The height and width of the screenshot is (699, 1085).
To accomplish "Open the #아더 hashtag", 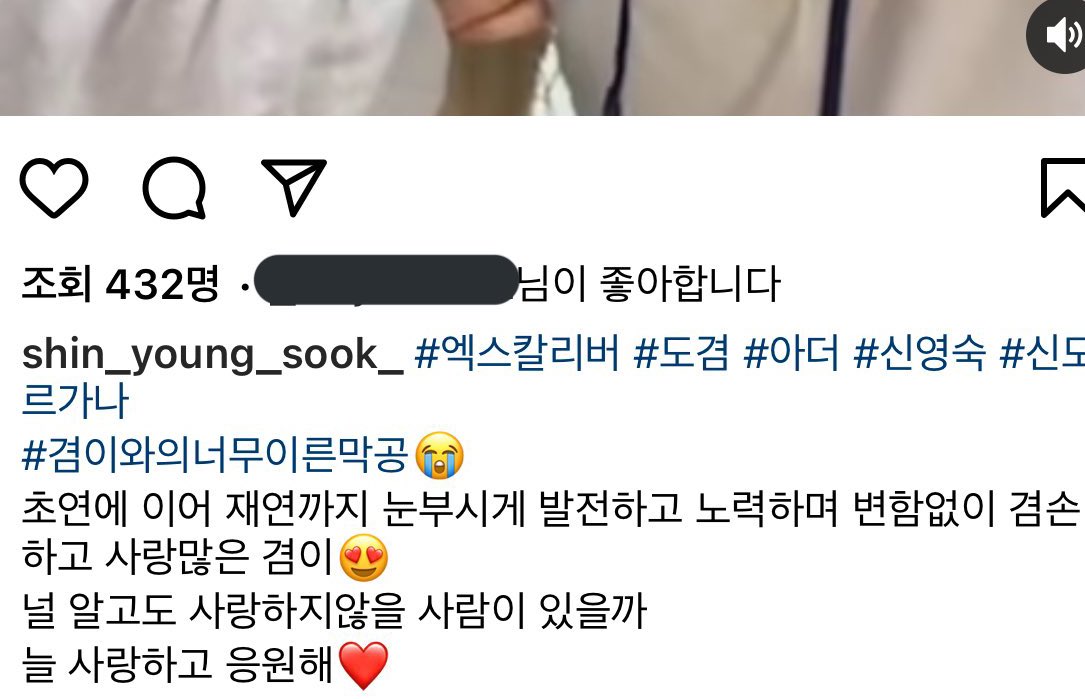I will click(x=791, y=353).
